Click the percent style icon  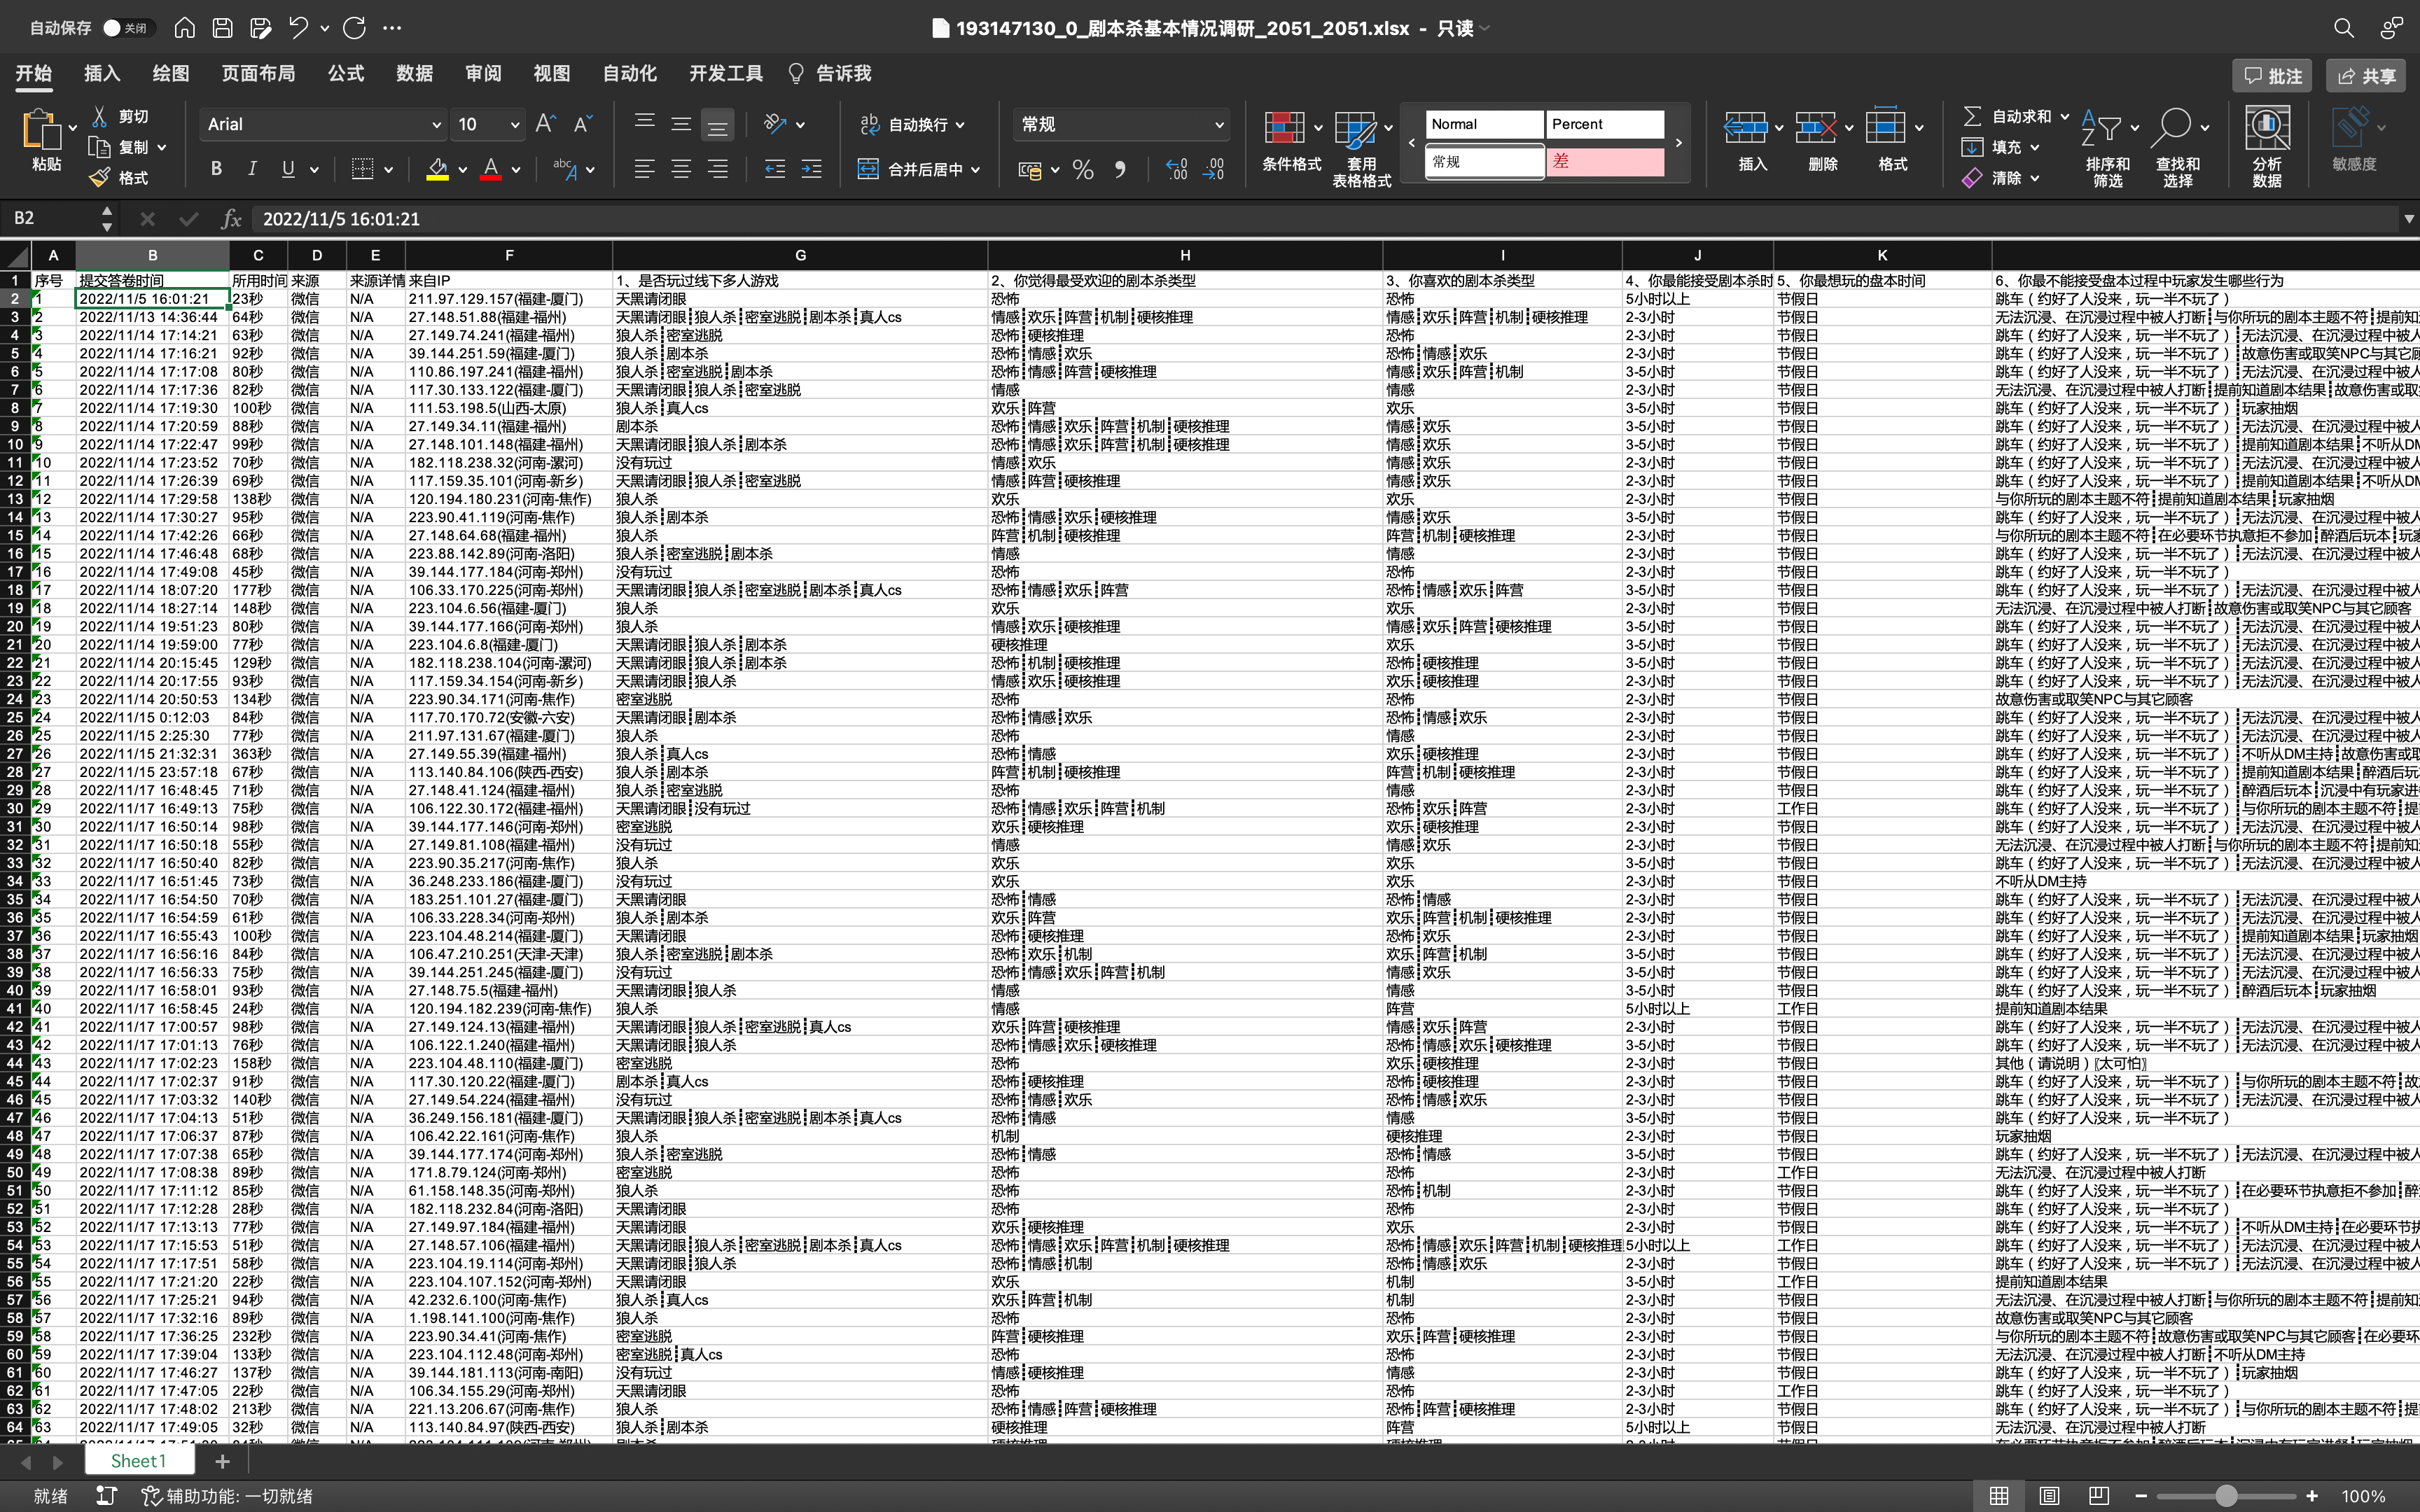point(1083,170)
